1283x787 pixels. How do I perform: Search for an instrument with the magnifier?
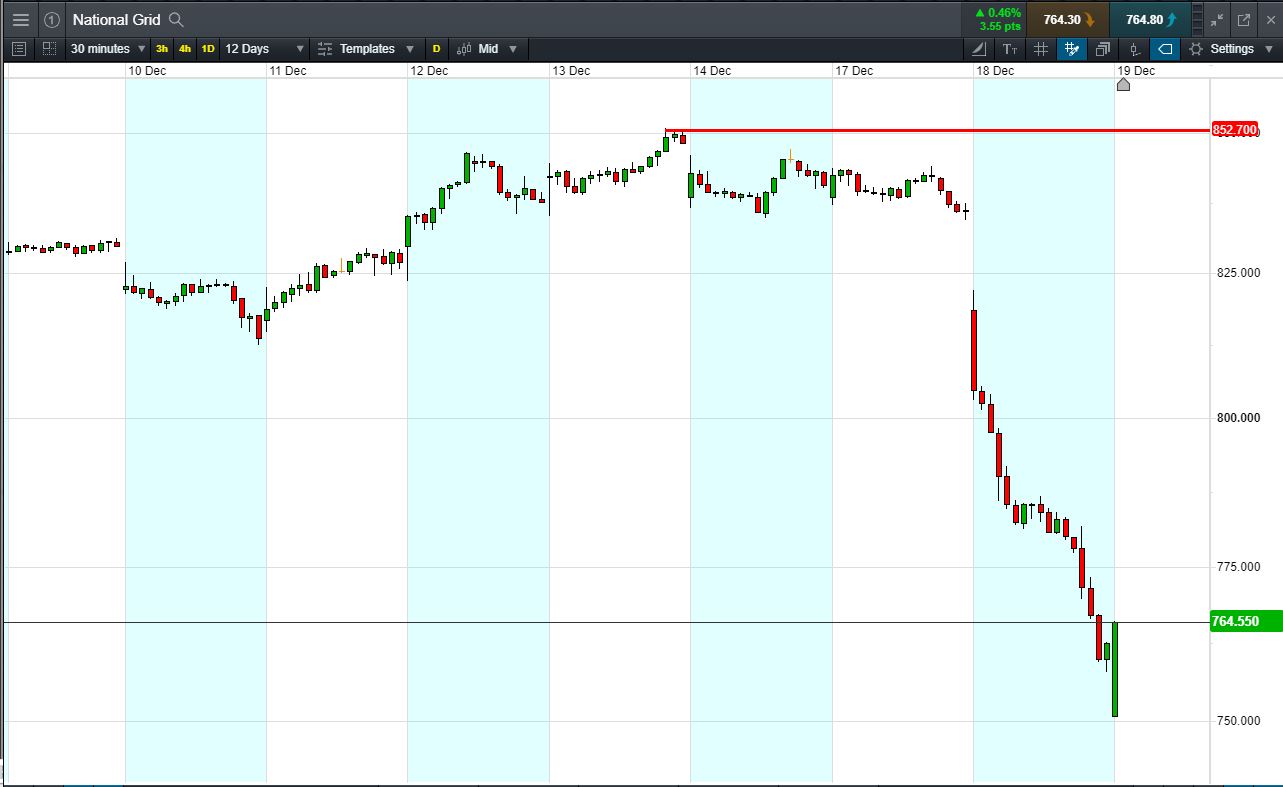pos(176,20)
